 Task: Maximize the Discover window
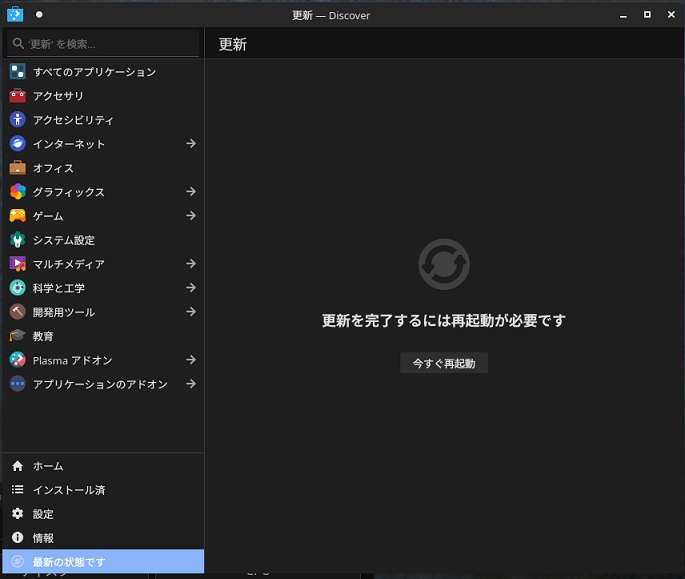[x=647, y=15]
